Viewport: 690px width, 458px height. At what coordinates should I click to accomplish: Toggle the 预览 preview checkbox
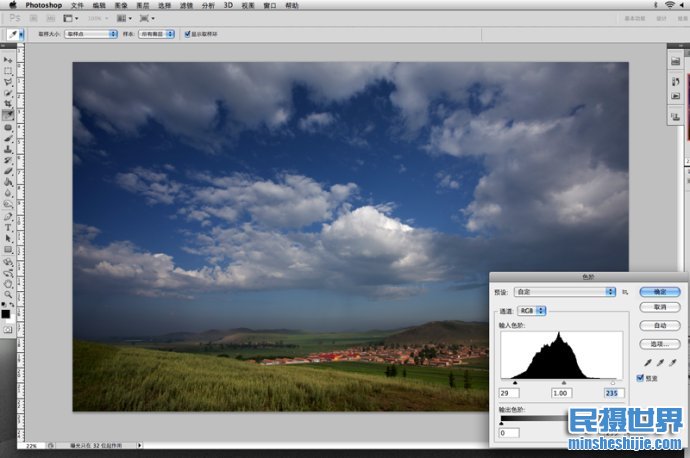(x=640, y=378)
